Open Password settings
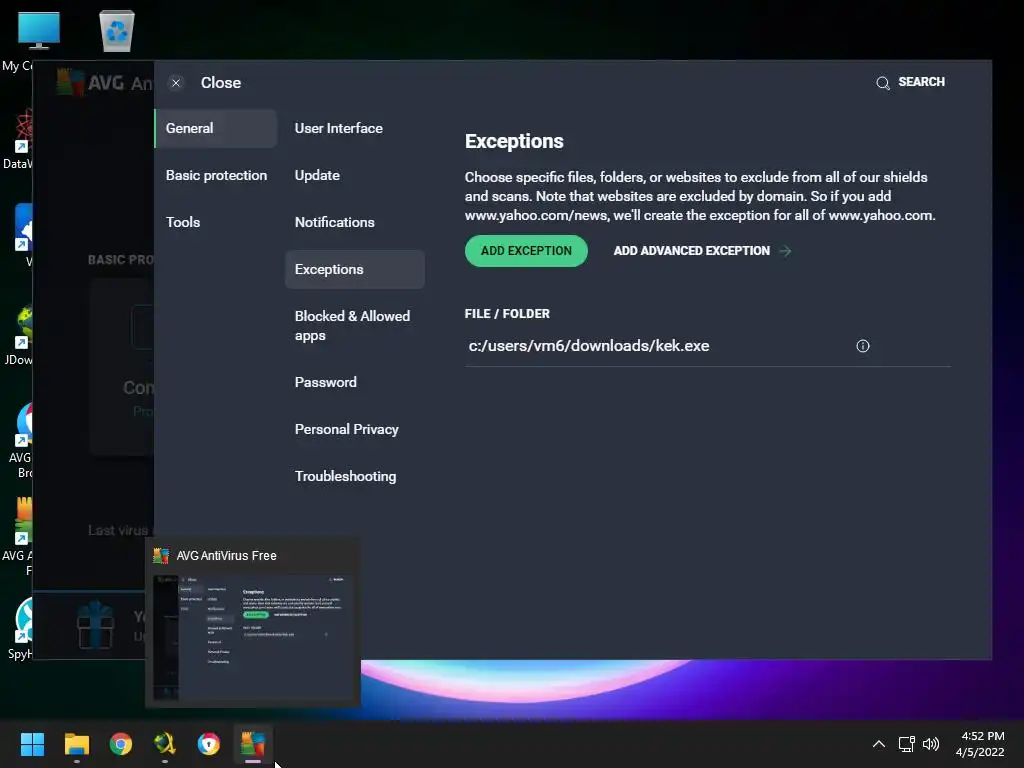 (x=325, y=383)
